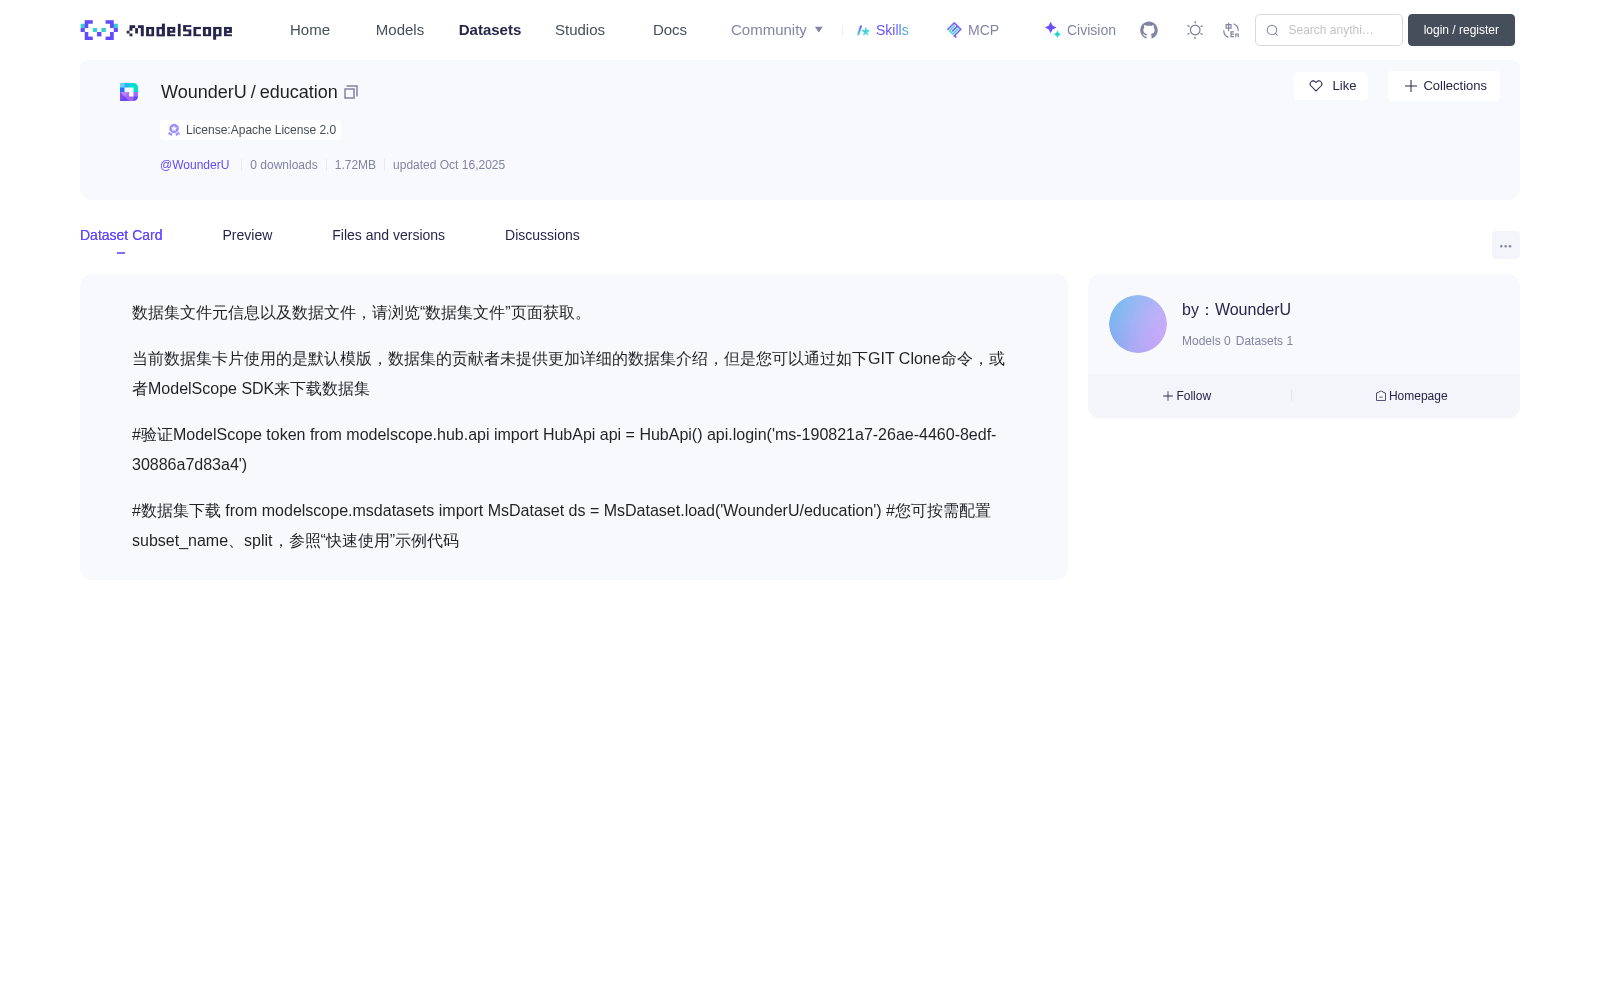Click the 'Models 0' count
The height and width of the screenshot is (1000, 1600).
pyautogui.click(x=1206, y=341)
